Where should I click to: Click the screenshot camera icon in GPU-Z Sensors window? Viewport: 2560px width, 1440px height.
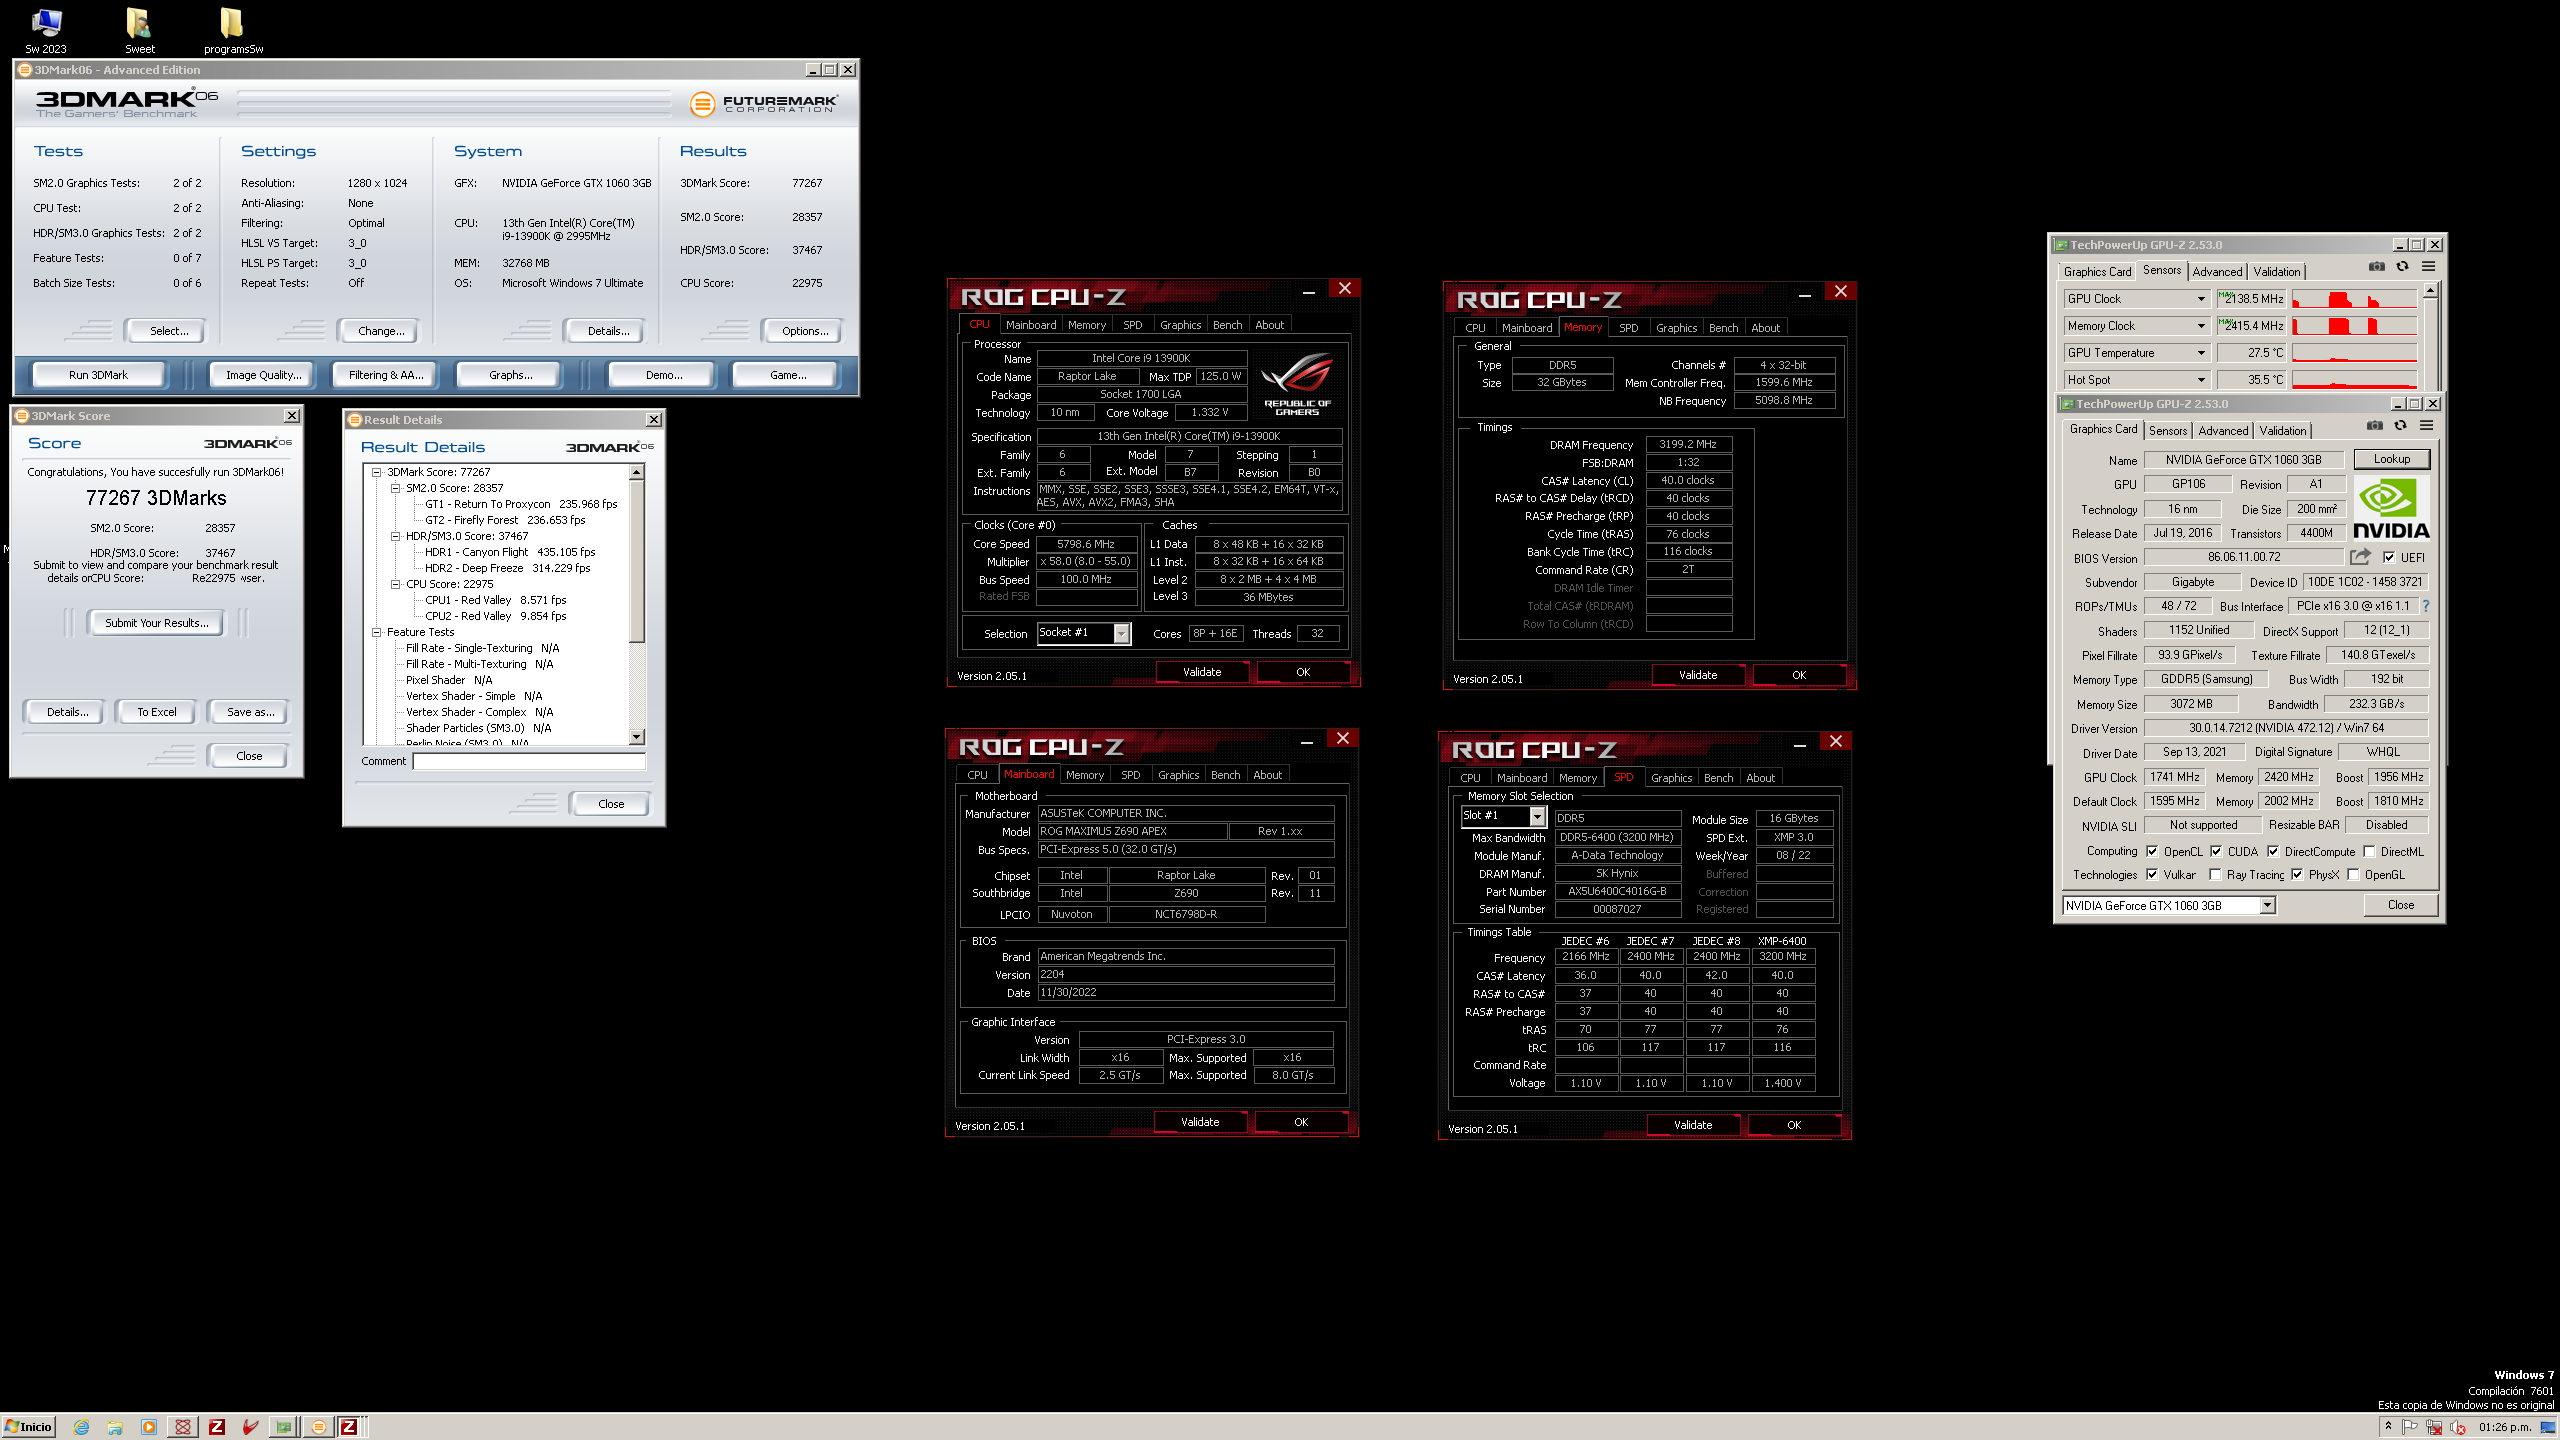click(2377, 267)
